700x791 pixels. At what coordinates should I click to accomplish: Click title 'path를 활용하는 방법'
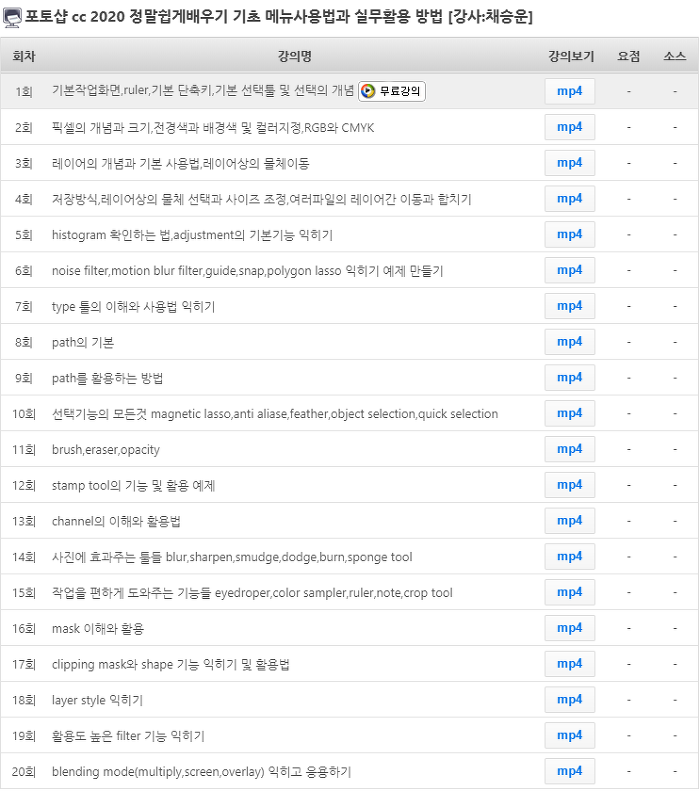[107, 378]
